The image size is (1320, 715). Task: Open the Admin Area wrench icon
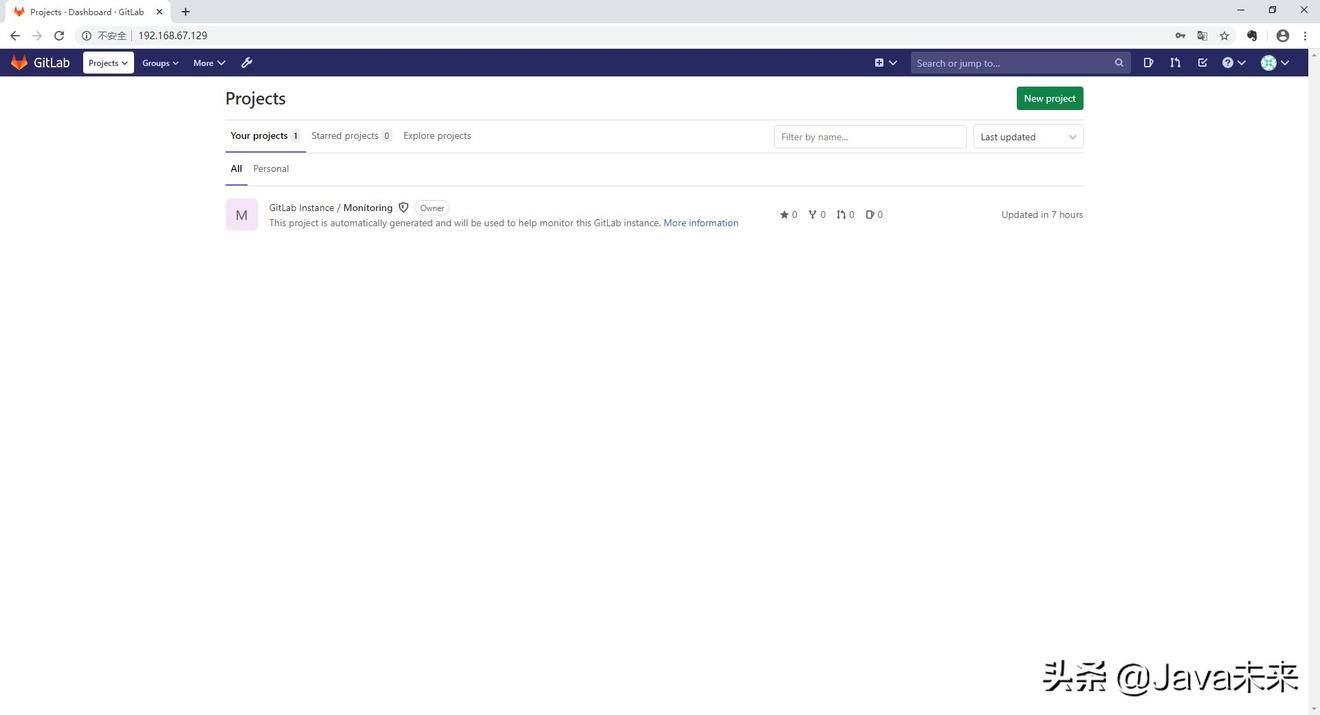[x=247, y=63]
